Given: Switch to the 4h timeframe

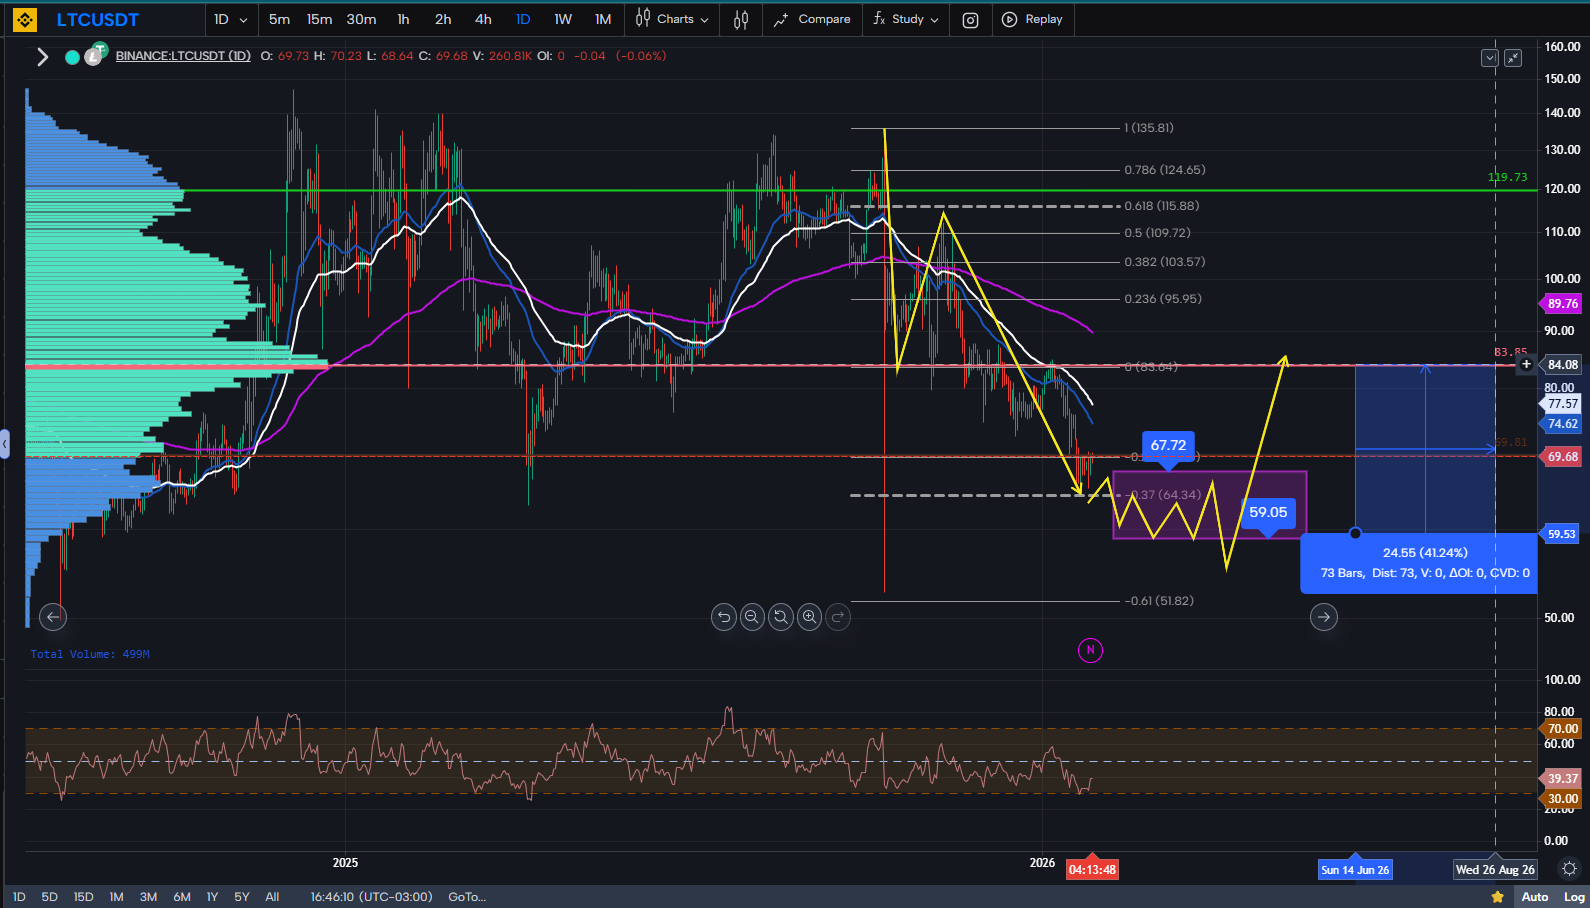Looking at the screenshot, I should tap(483, 19).
